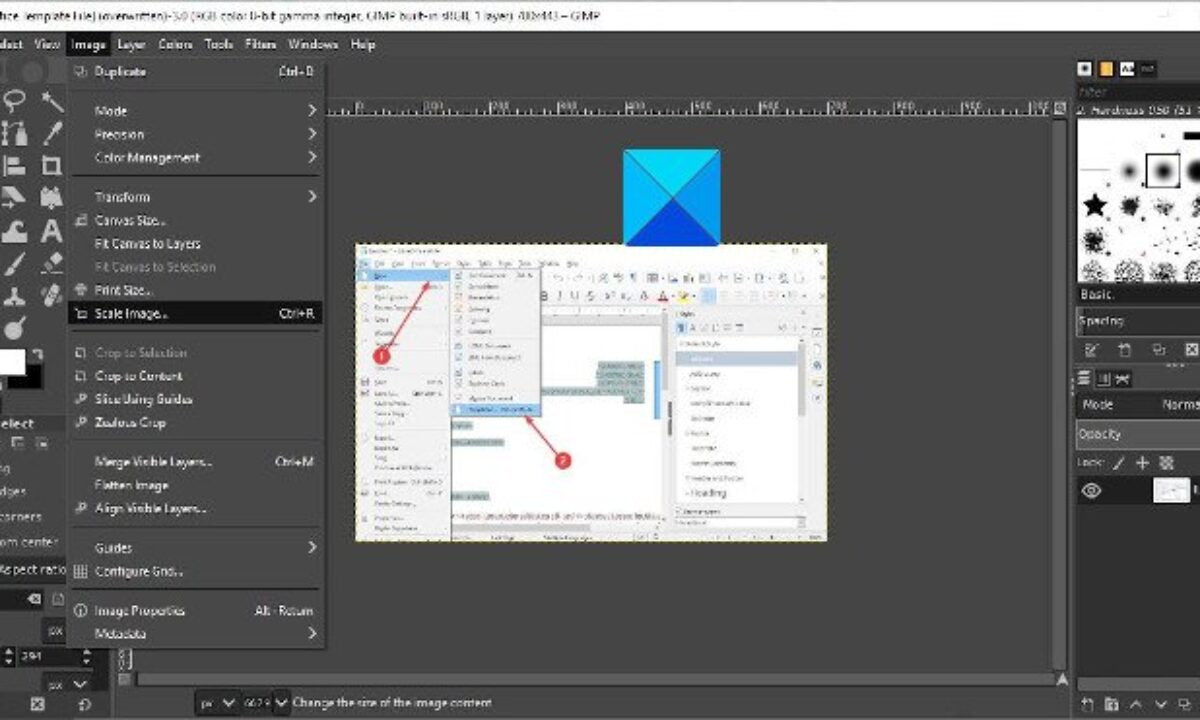Select the Text tool letter A
Image resolution: width=1200 pixels, height=720 pixels.
tap(51, 232)
